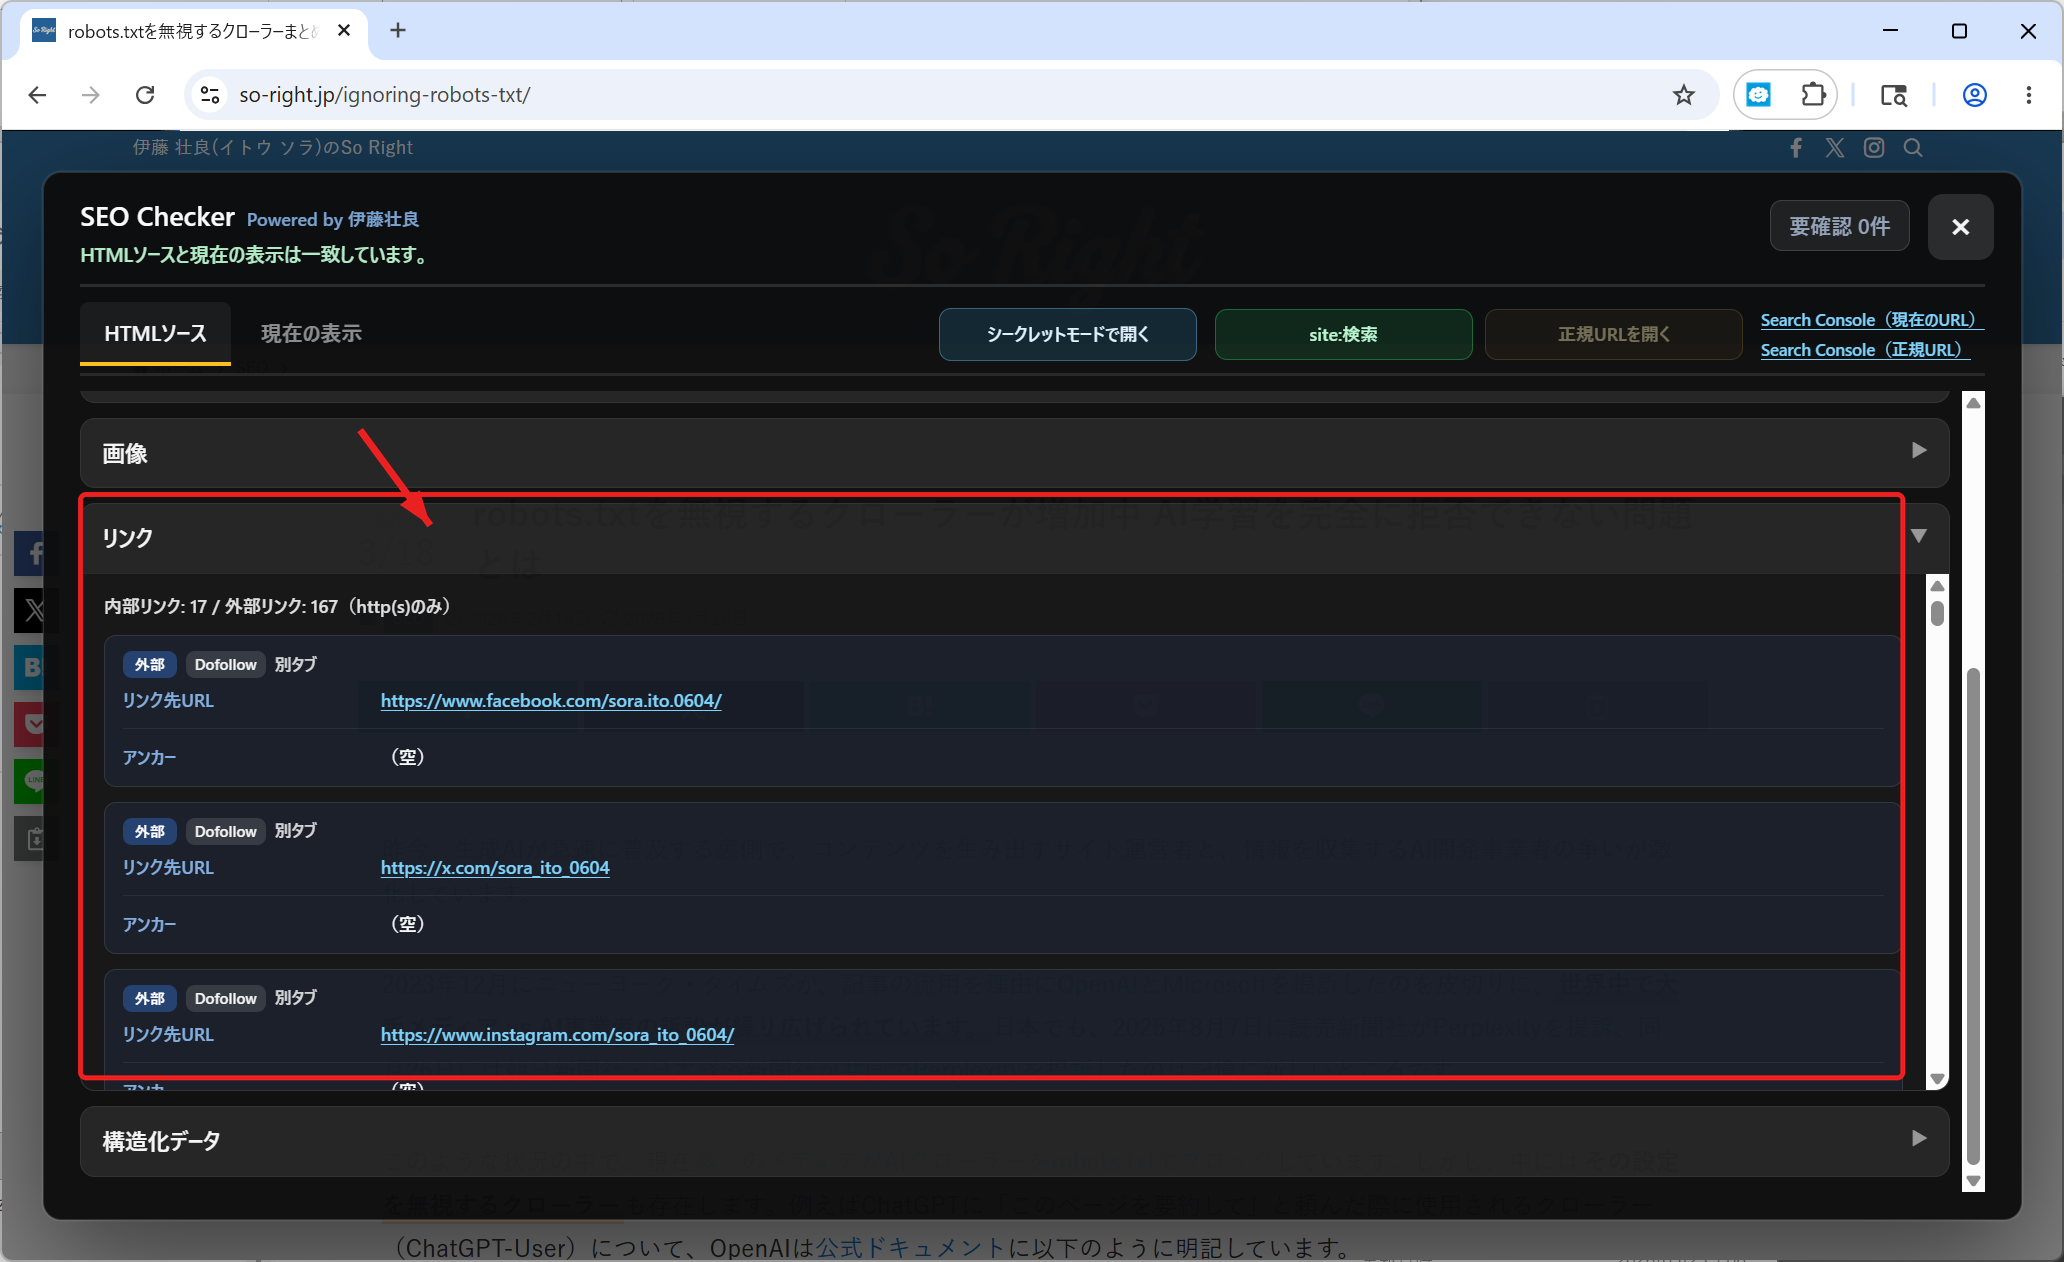Open the Extensions puzzle menu
2064x1262 pixels.
click(x=1813, y=95)
